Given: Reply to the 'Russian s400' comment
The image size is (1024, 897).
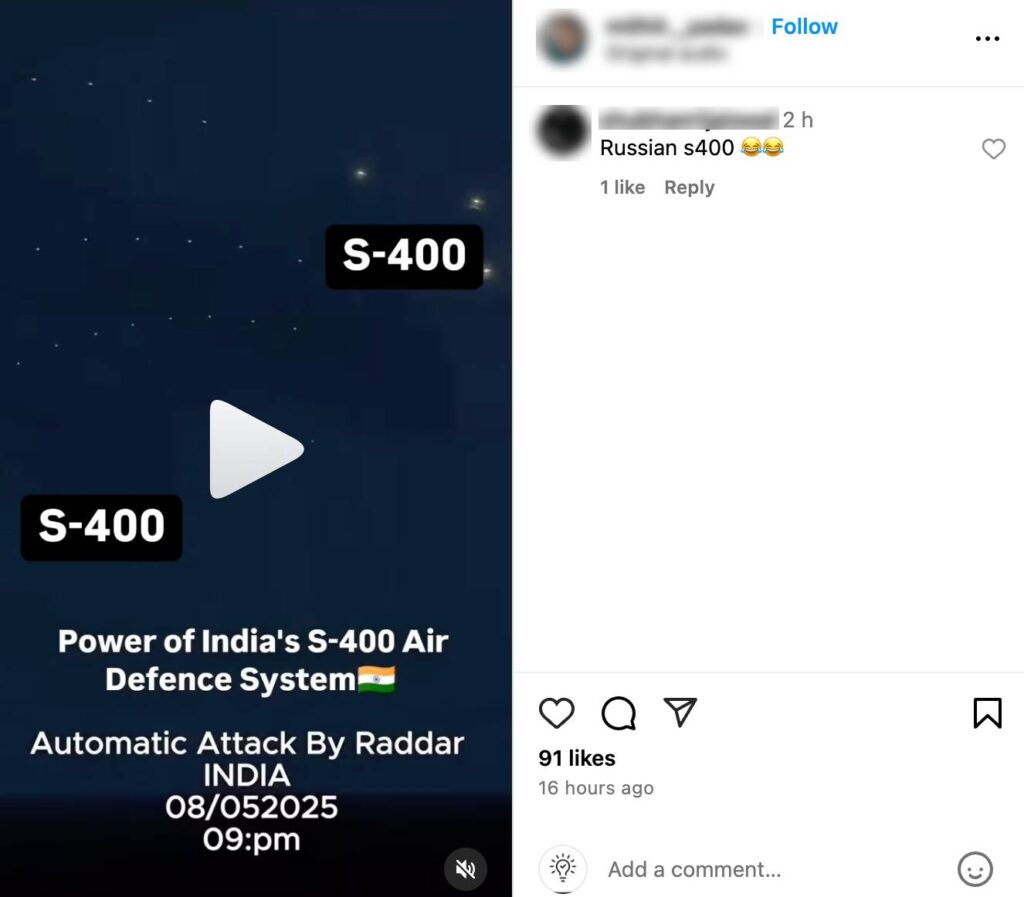Looking at the screenshot, I should (x=689, y=187).
